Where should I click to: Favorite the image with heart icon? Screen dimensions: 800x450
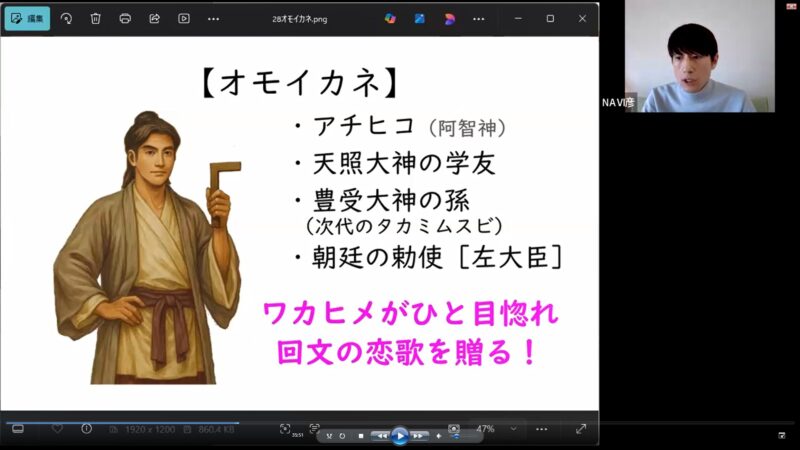[57, 429]
